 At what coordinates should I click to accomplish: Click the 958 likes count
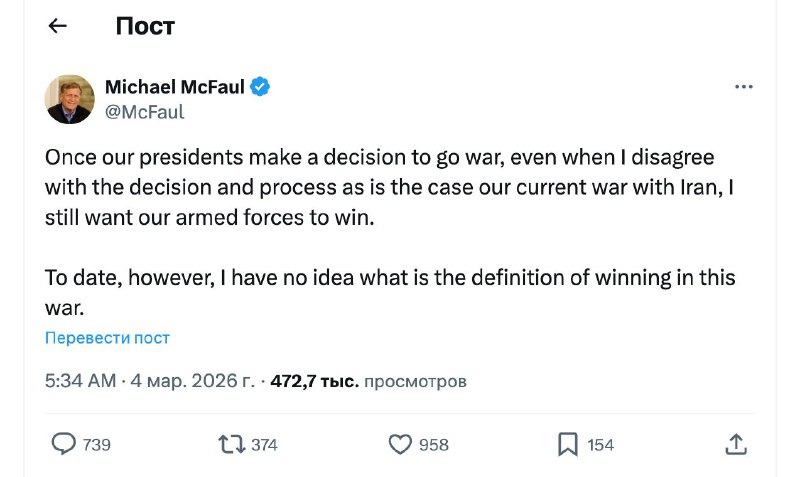pos(434,444)
